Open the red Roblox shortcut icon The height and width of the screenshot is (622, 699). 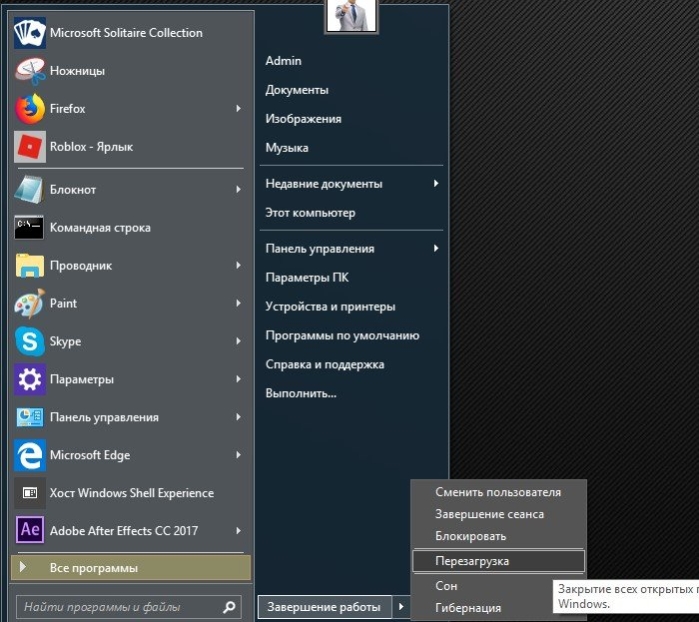29,147
